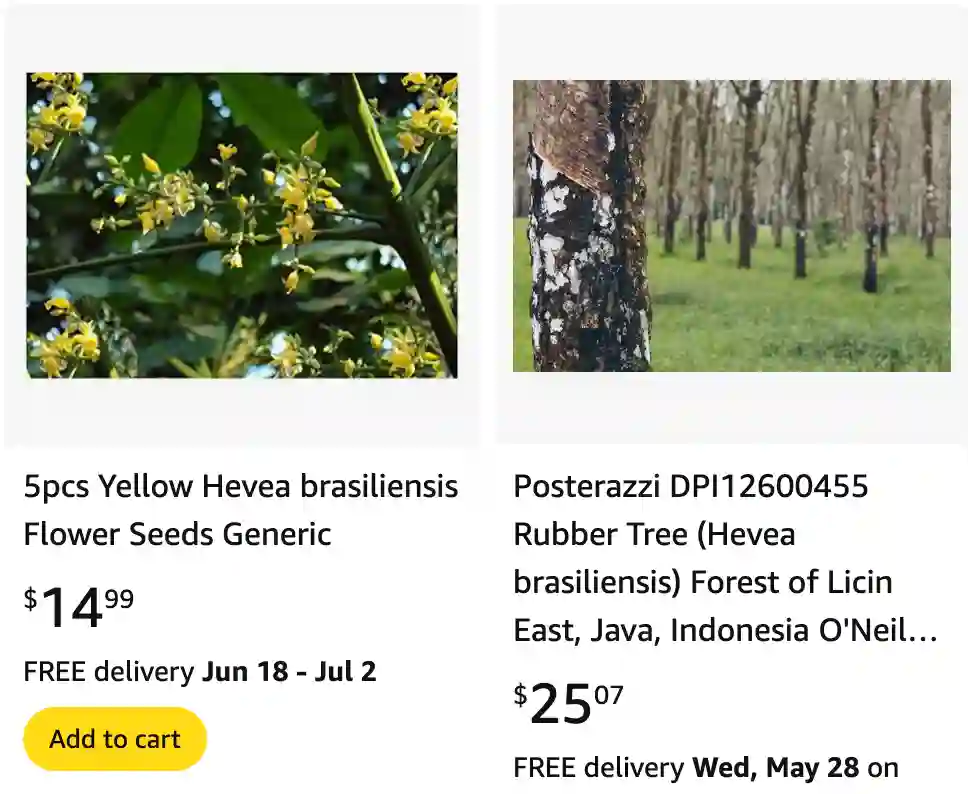This screenshot has width=968, height=794.
Task: Click the brand name Posterazzi
Action: click(x=590, y=487)
